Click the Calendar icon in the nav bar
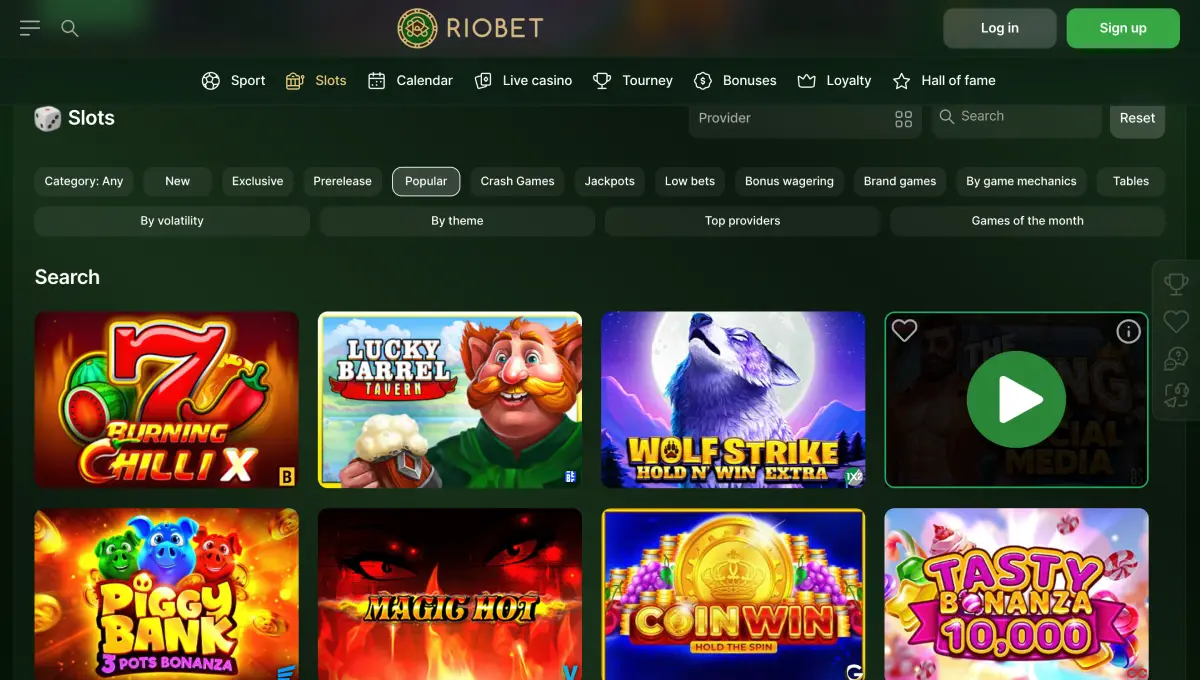The width and height of the screenshot is (1200, 680). (x=376, y=81)
